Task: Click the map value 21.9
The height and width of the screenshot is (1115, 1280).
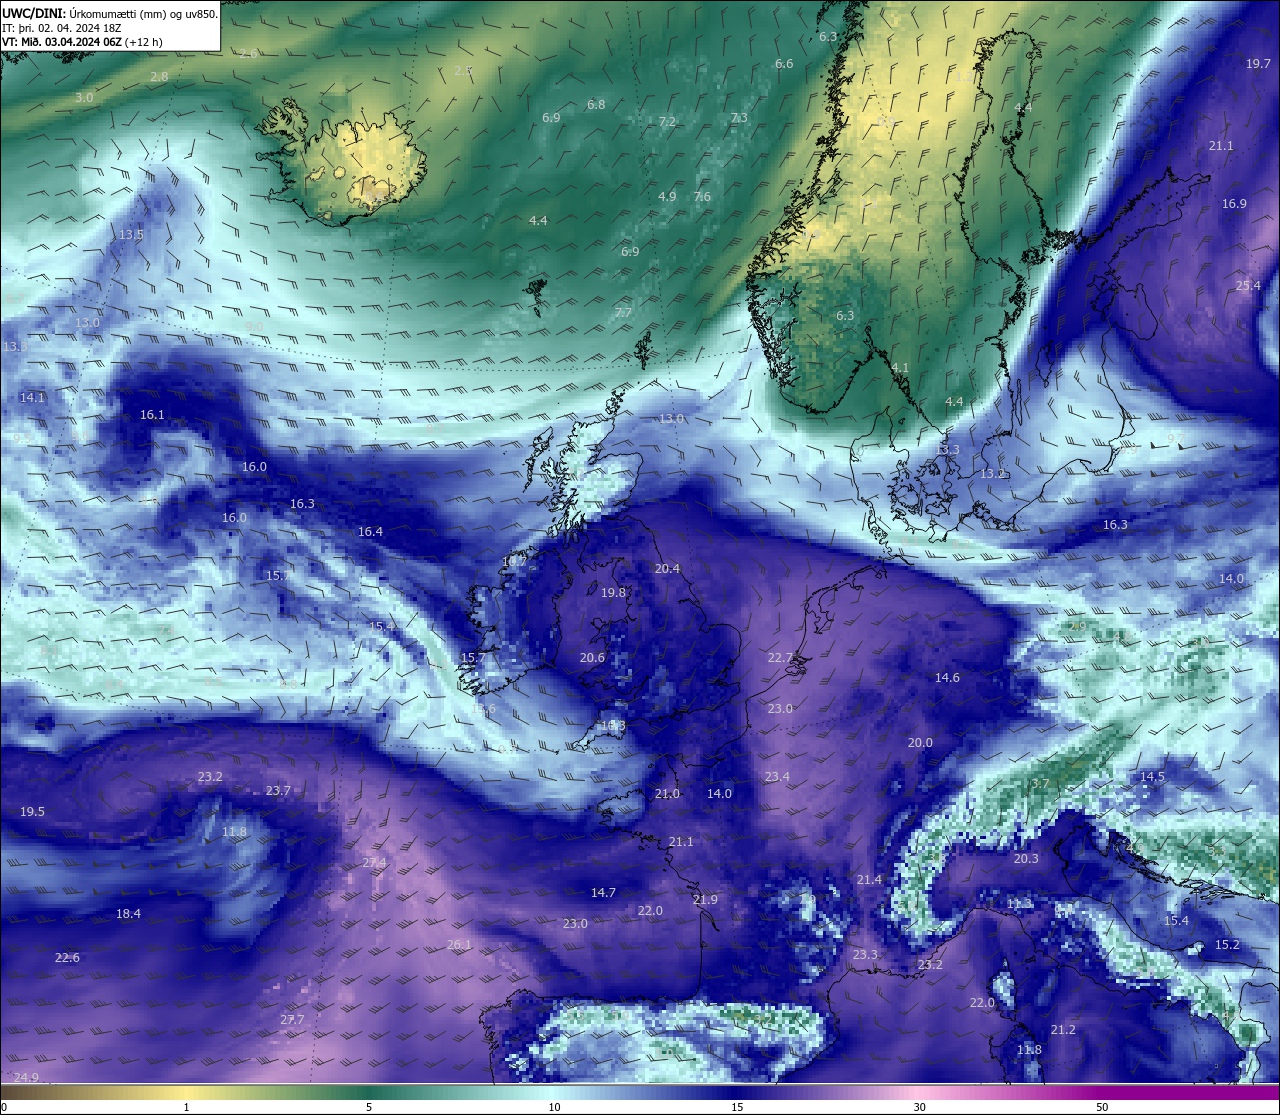Action: click(x=705, y=900)
